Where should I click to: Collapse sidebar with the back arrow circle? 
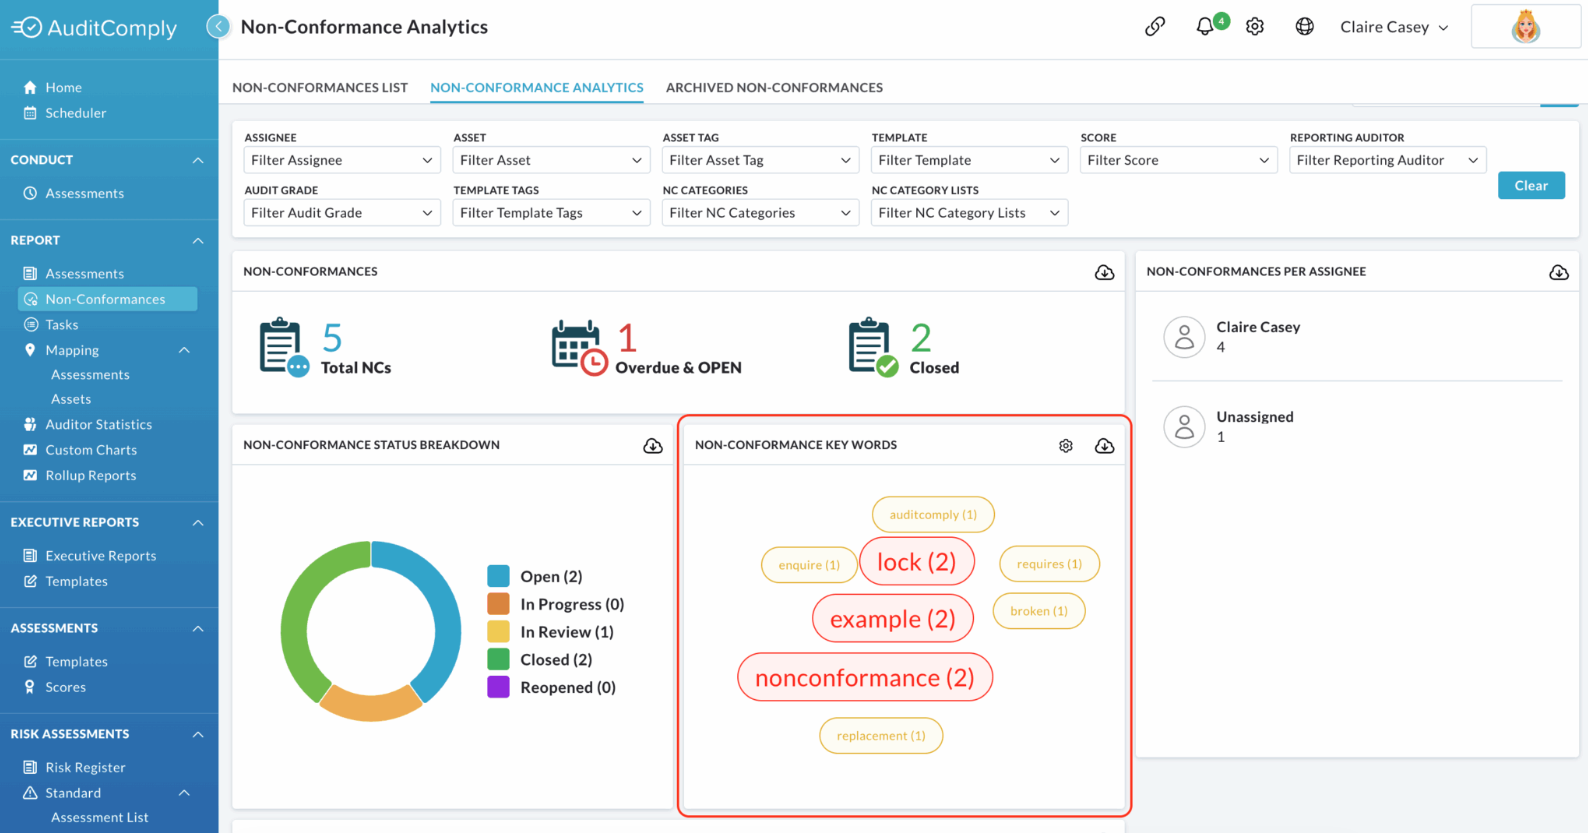pyautogui.click(x=218, y=27)
